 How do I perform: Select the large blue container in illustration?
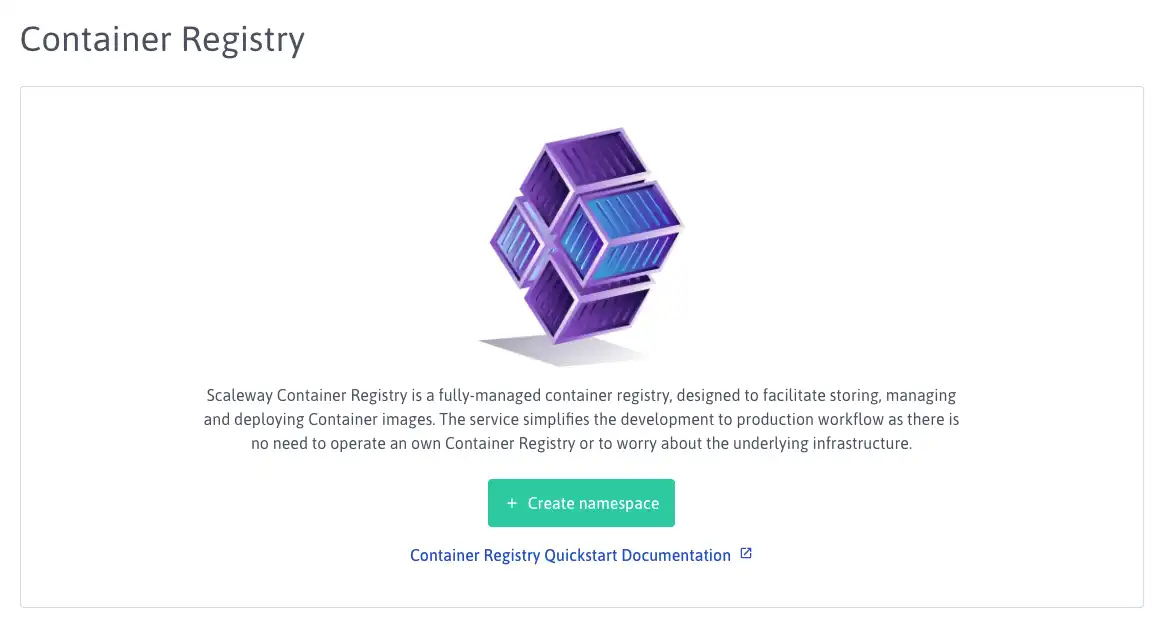[x=619, y=234]
